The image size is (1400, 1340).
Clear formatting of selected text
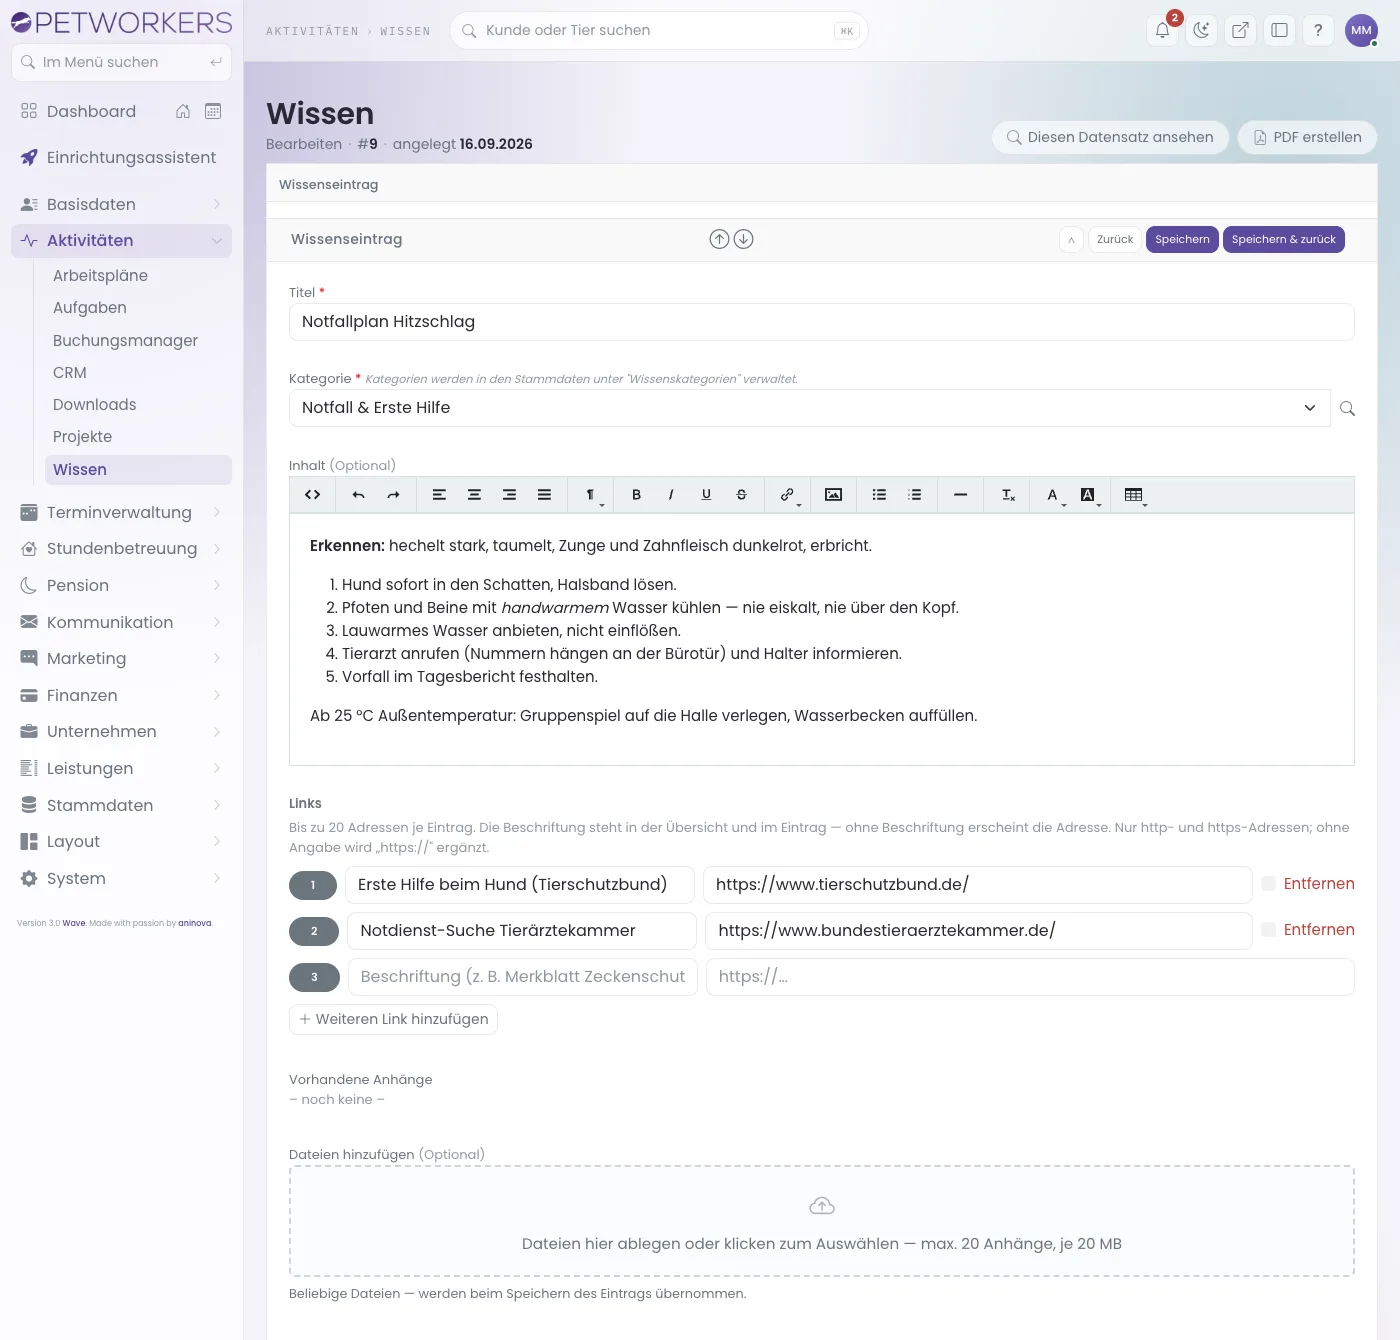1008,495
